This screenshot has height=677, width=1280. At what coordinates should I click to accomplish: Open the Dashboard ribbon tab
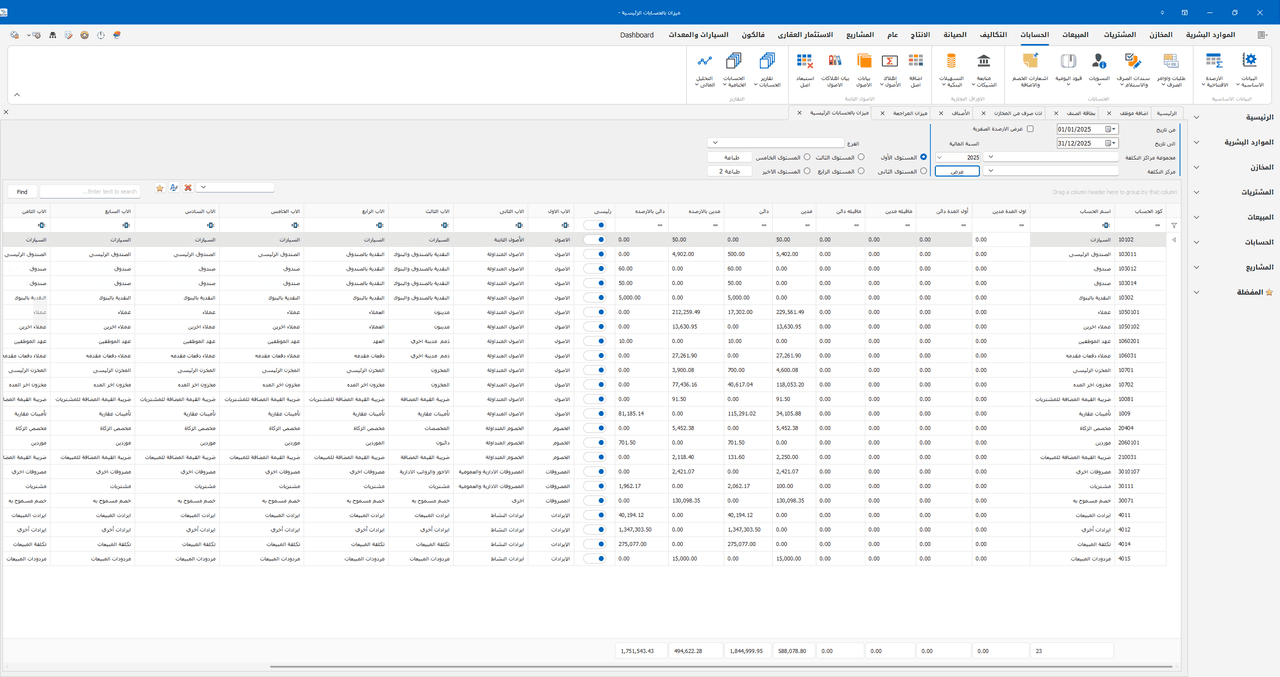pyautogui.click(x=637, y=35)
